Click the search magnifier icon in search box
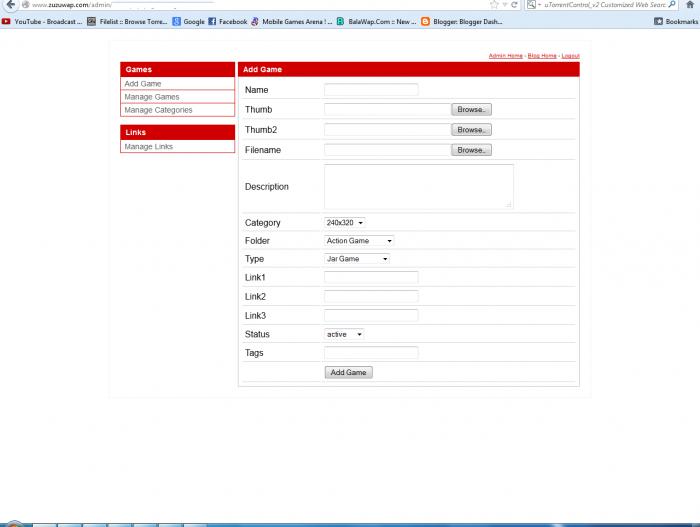Screen dimensions: 700x527 coord(672,4)
